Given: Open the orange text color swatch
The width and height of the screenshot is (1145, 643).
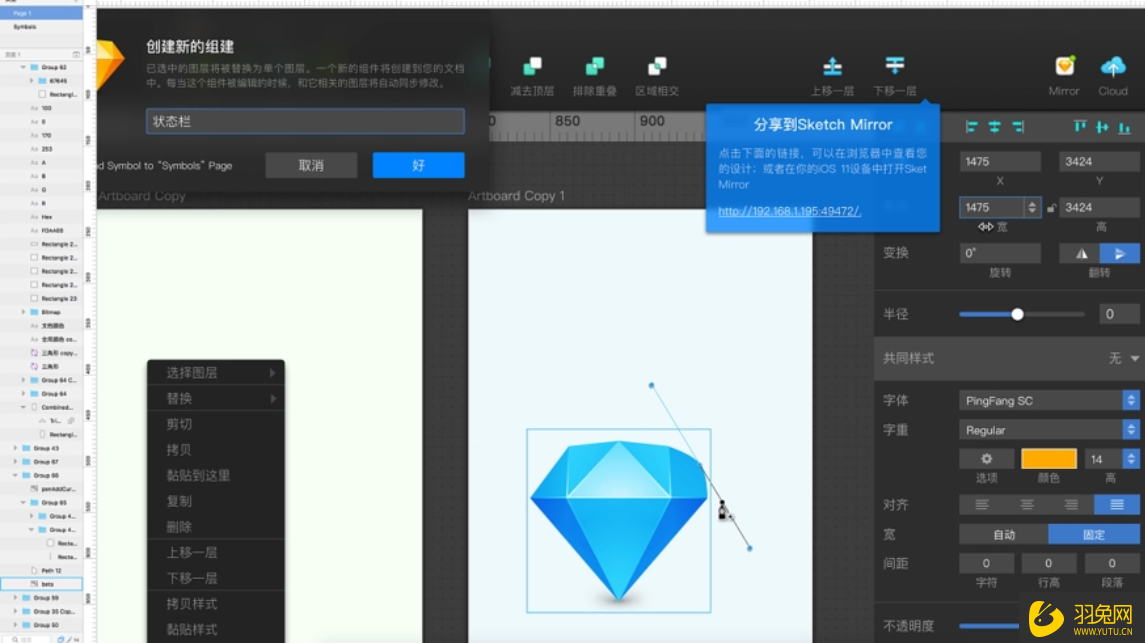Looking at the screenshot, I should click(1049, 459).
